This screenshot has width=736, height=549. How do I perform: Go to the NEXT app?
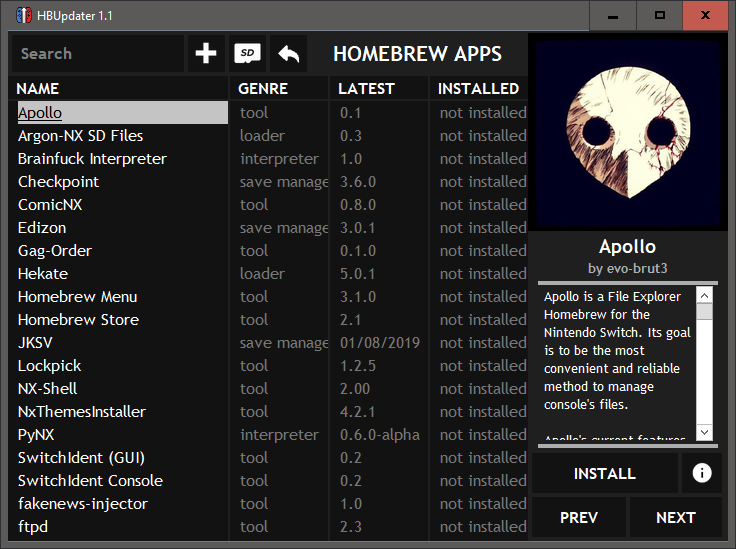click(x=675, y=517)
